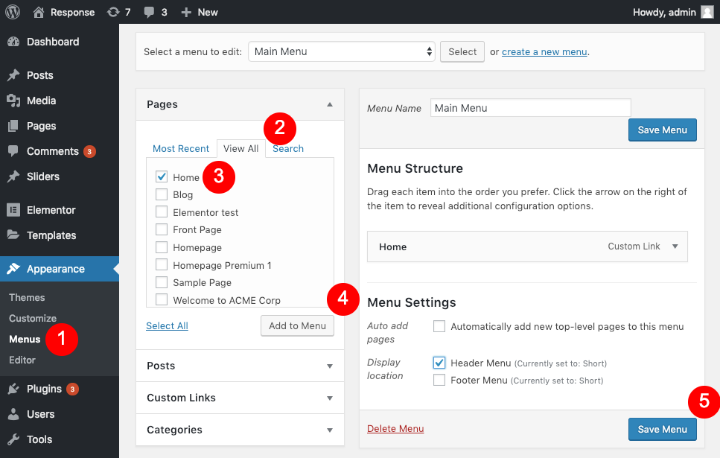Uncheck the Home page checkbox
Screen dimensions: 720x458
161,177
